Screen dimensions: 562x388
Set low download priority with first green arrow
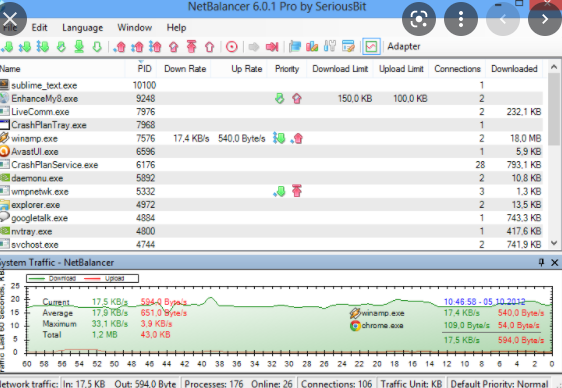pos(7,47)
